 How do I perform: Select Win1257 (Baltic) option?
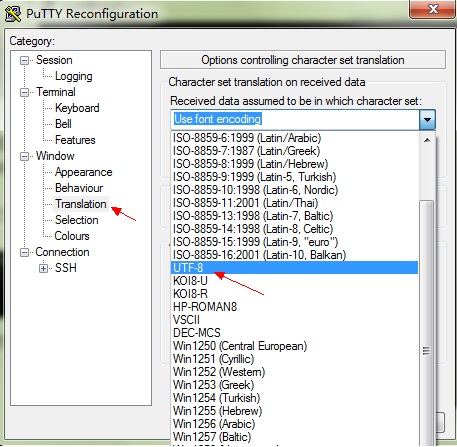[x=294, y=437]
